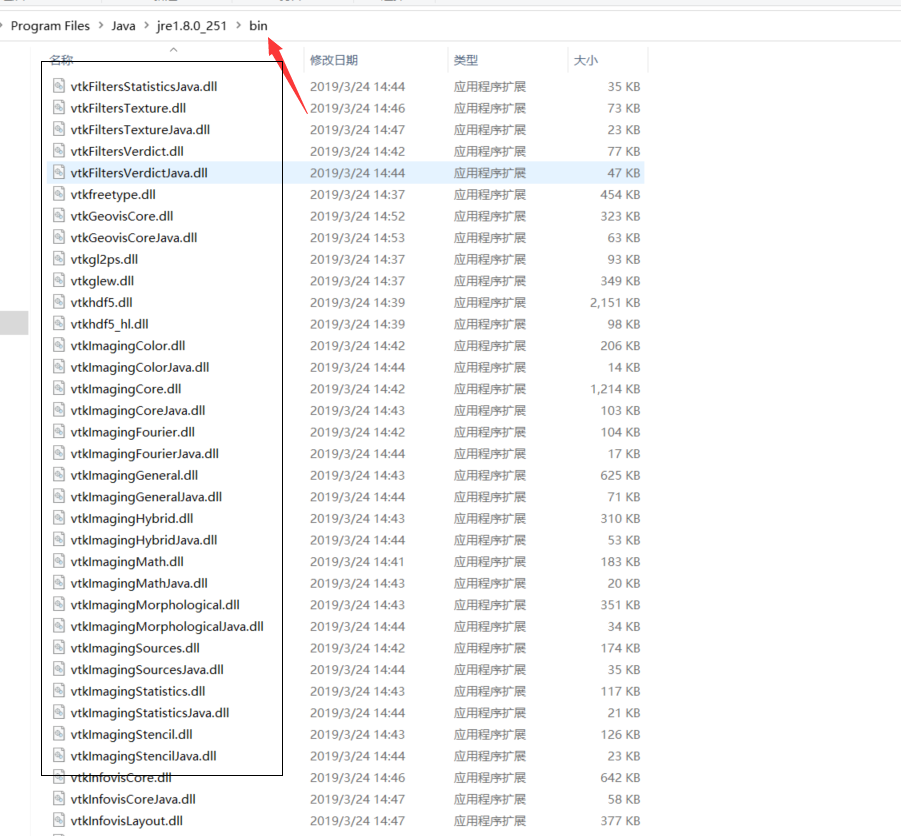
Task: Click the vtkImagingSources.dll file icon
Action: pos(57,647)
